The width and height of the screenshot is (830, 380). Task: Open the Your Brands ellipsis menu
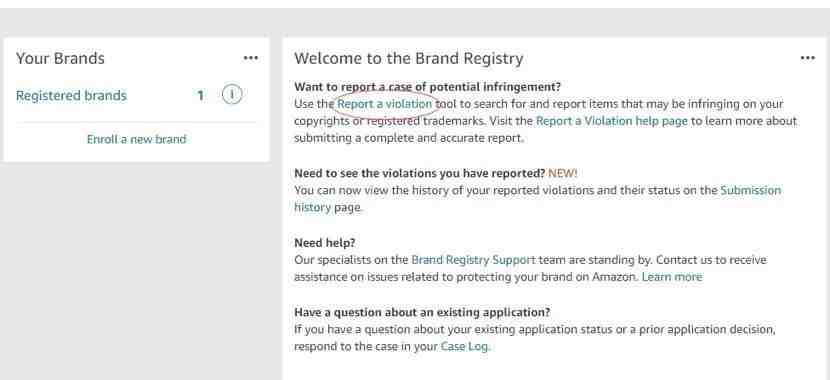(x=250, y=58)
